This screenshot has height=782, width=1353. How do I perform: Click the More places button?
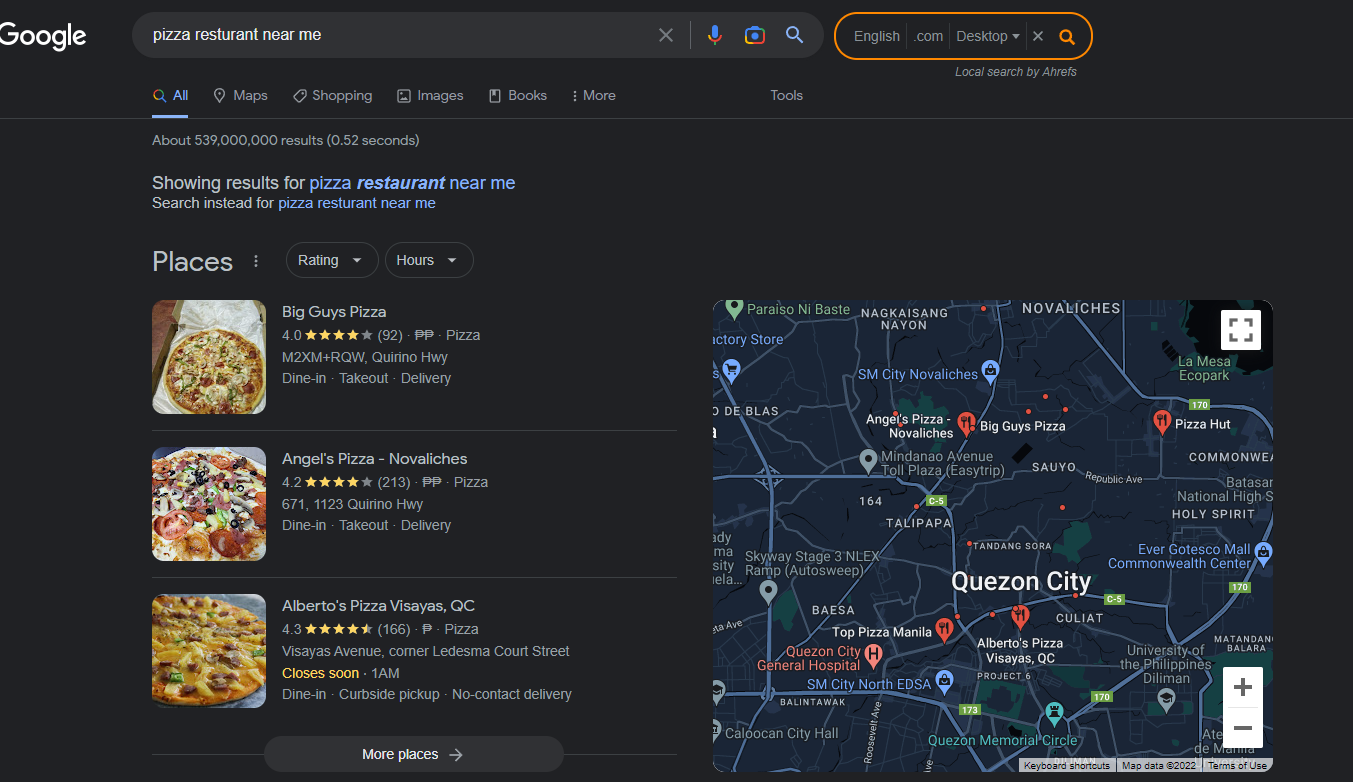click(414, 754)
